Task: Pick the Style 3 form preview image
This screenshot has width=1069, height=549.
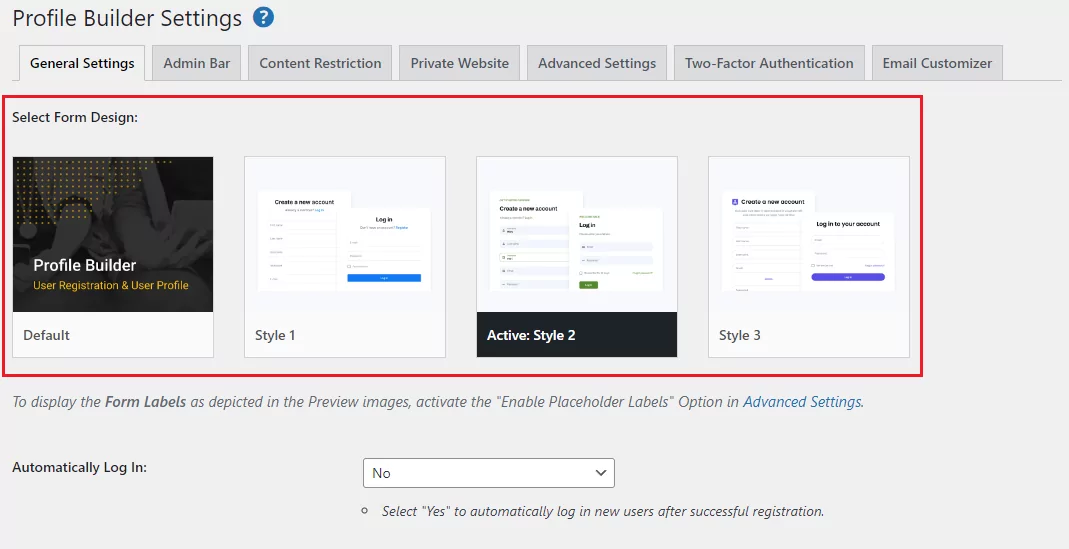Action: [x=809, y=234]
